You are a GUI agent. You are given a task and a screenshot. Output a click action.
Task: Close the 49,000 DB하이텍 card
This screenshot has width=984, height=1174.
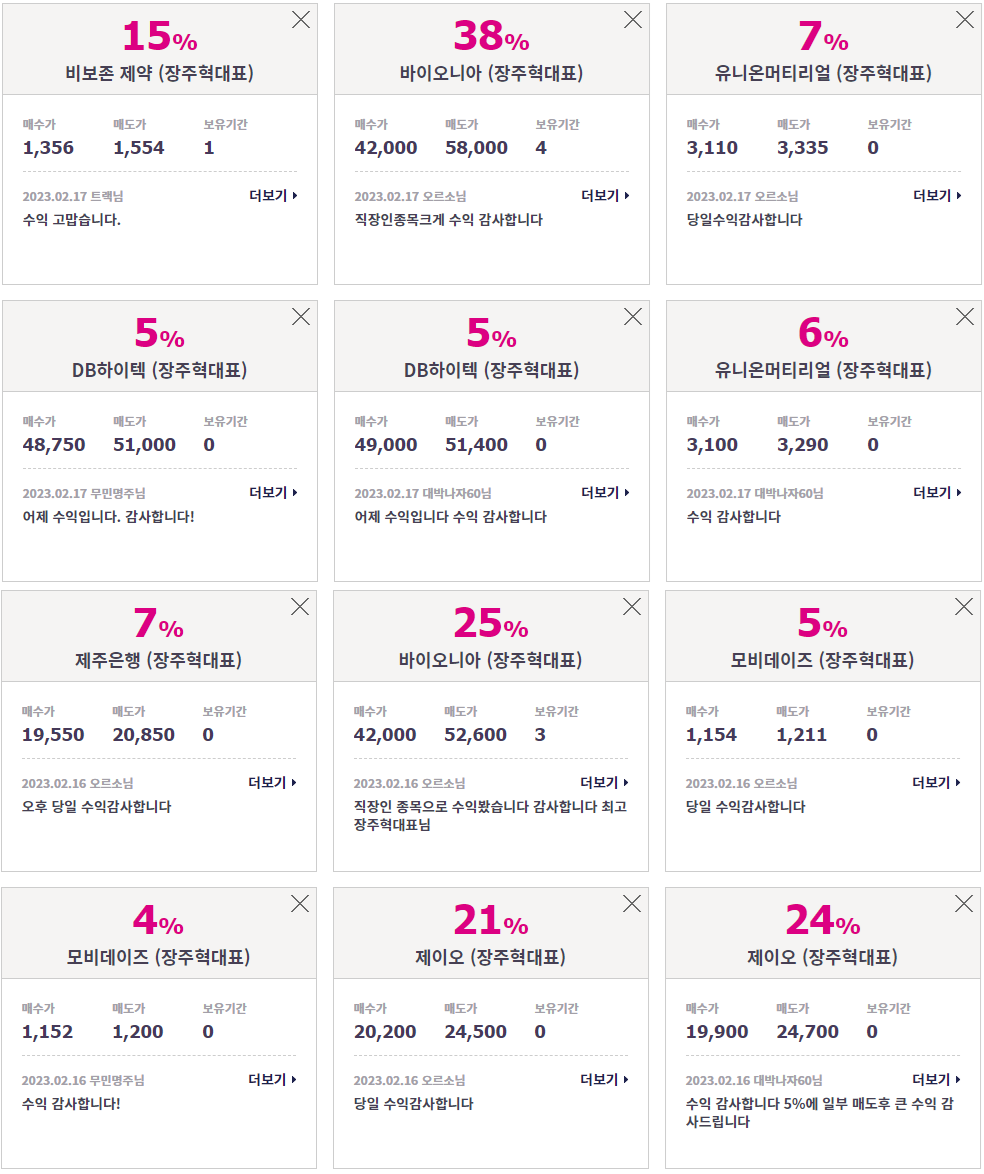tap(633, 317)
